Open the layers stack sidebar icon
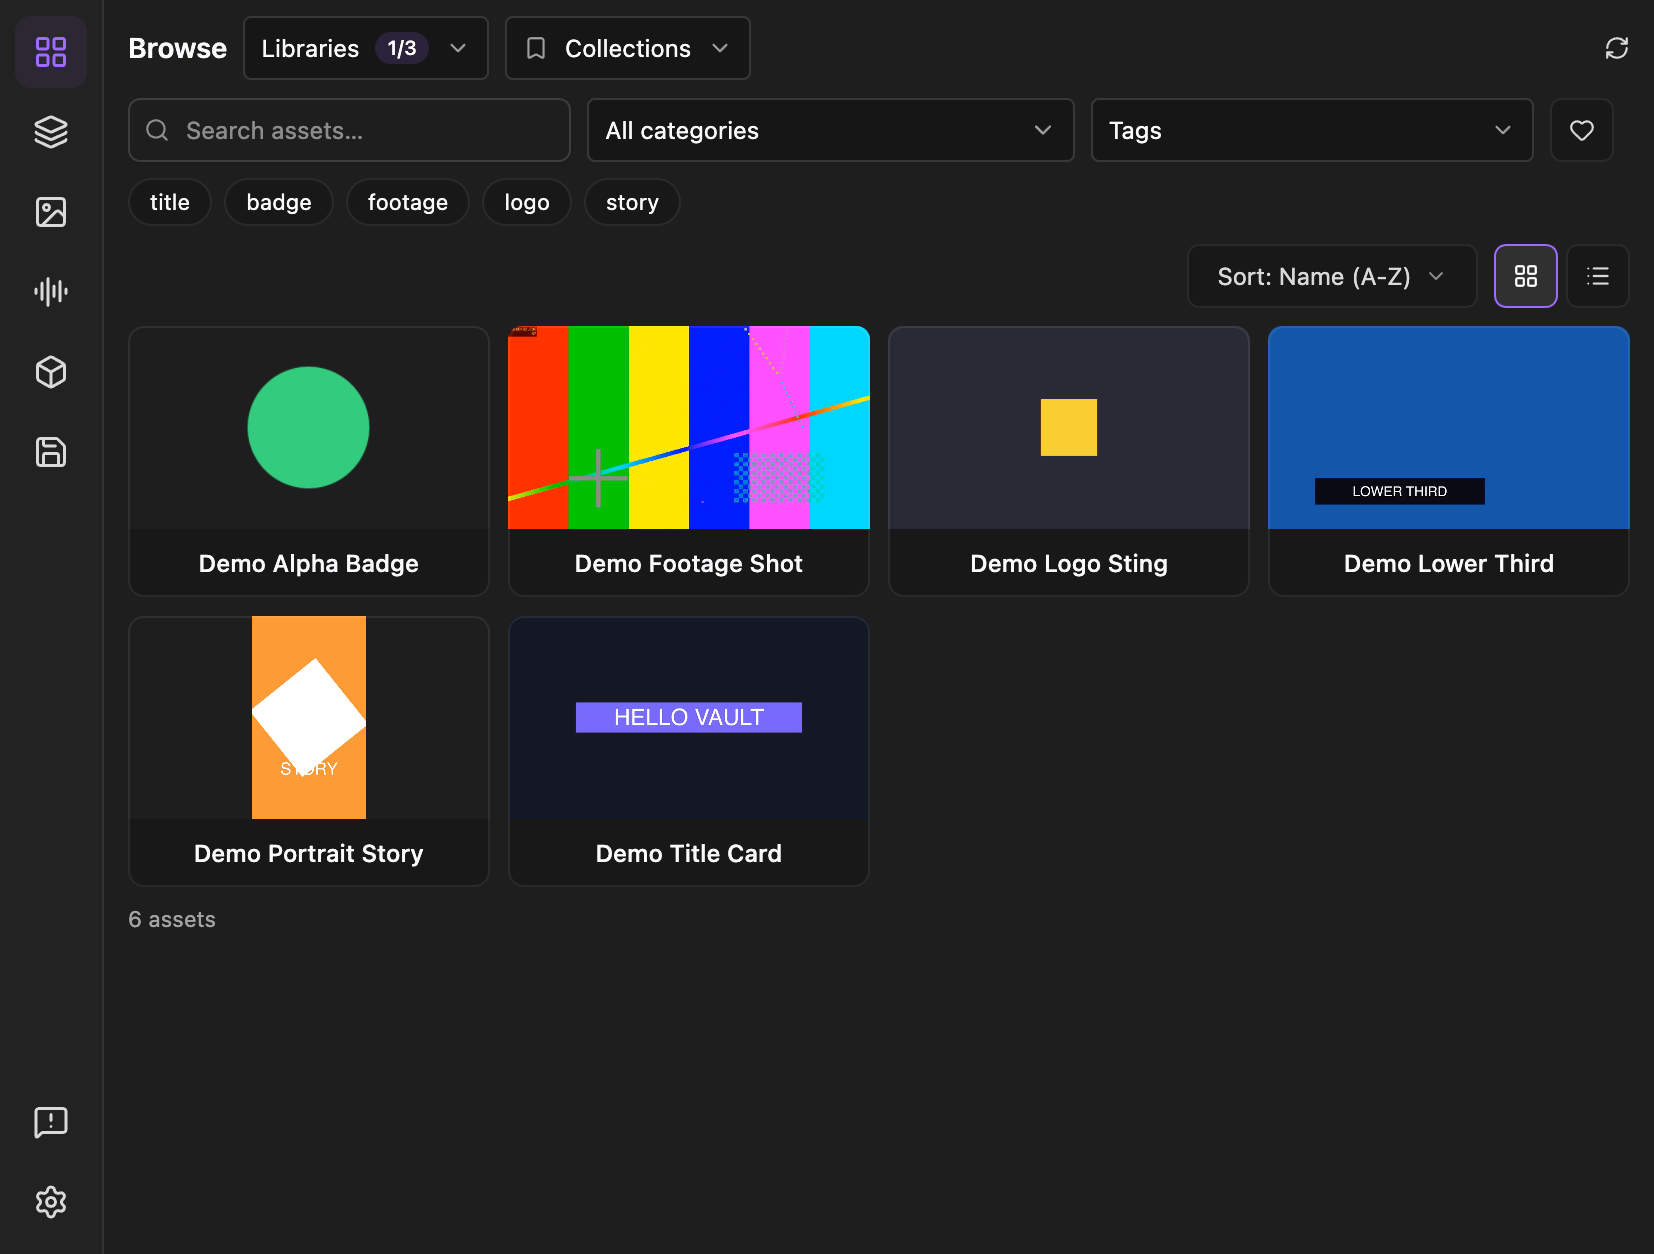 pos(51,132)
